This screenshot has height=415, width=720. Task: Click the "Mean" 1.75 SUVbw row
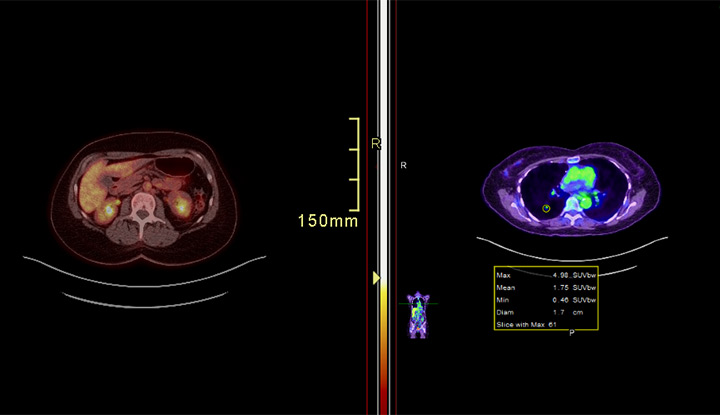[x=546, y=288]
